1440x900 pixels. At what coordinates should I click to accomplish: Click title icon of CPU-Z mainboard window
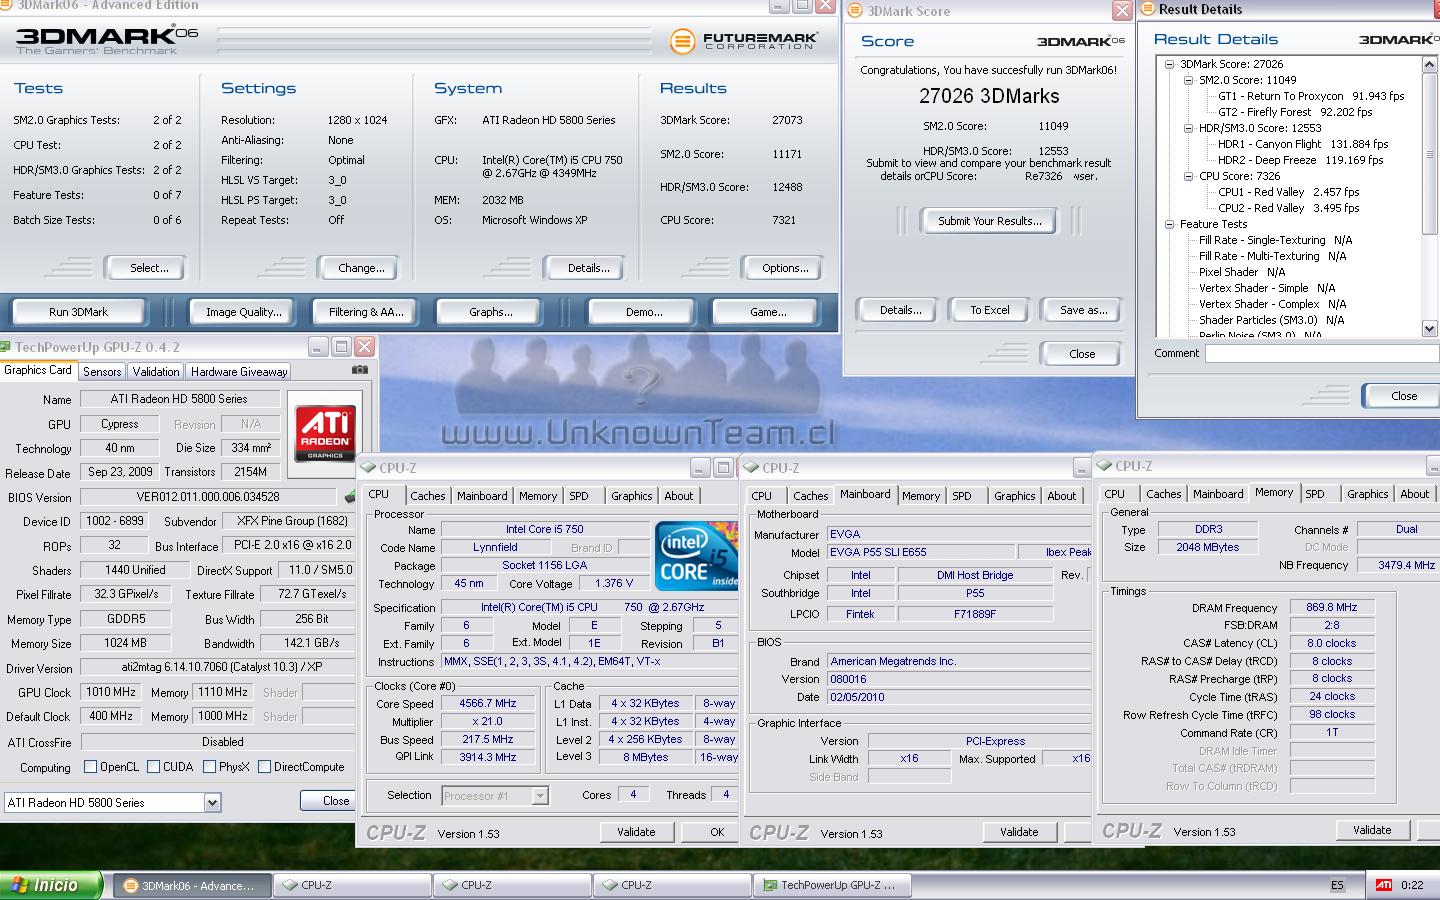point(751,467)
